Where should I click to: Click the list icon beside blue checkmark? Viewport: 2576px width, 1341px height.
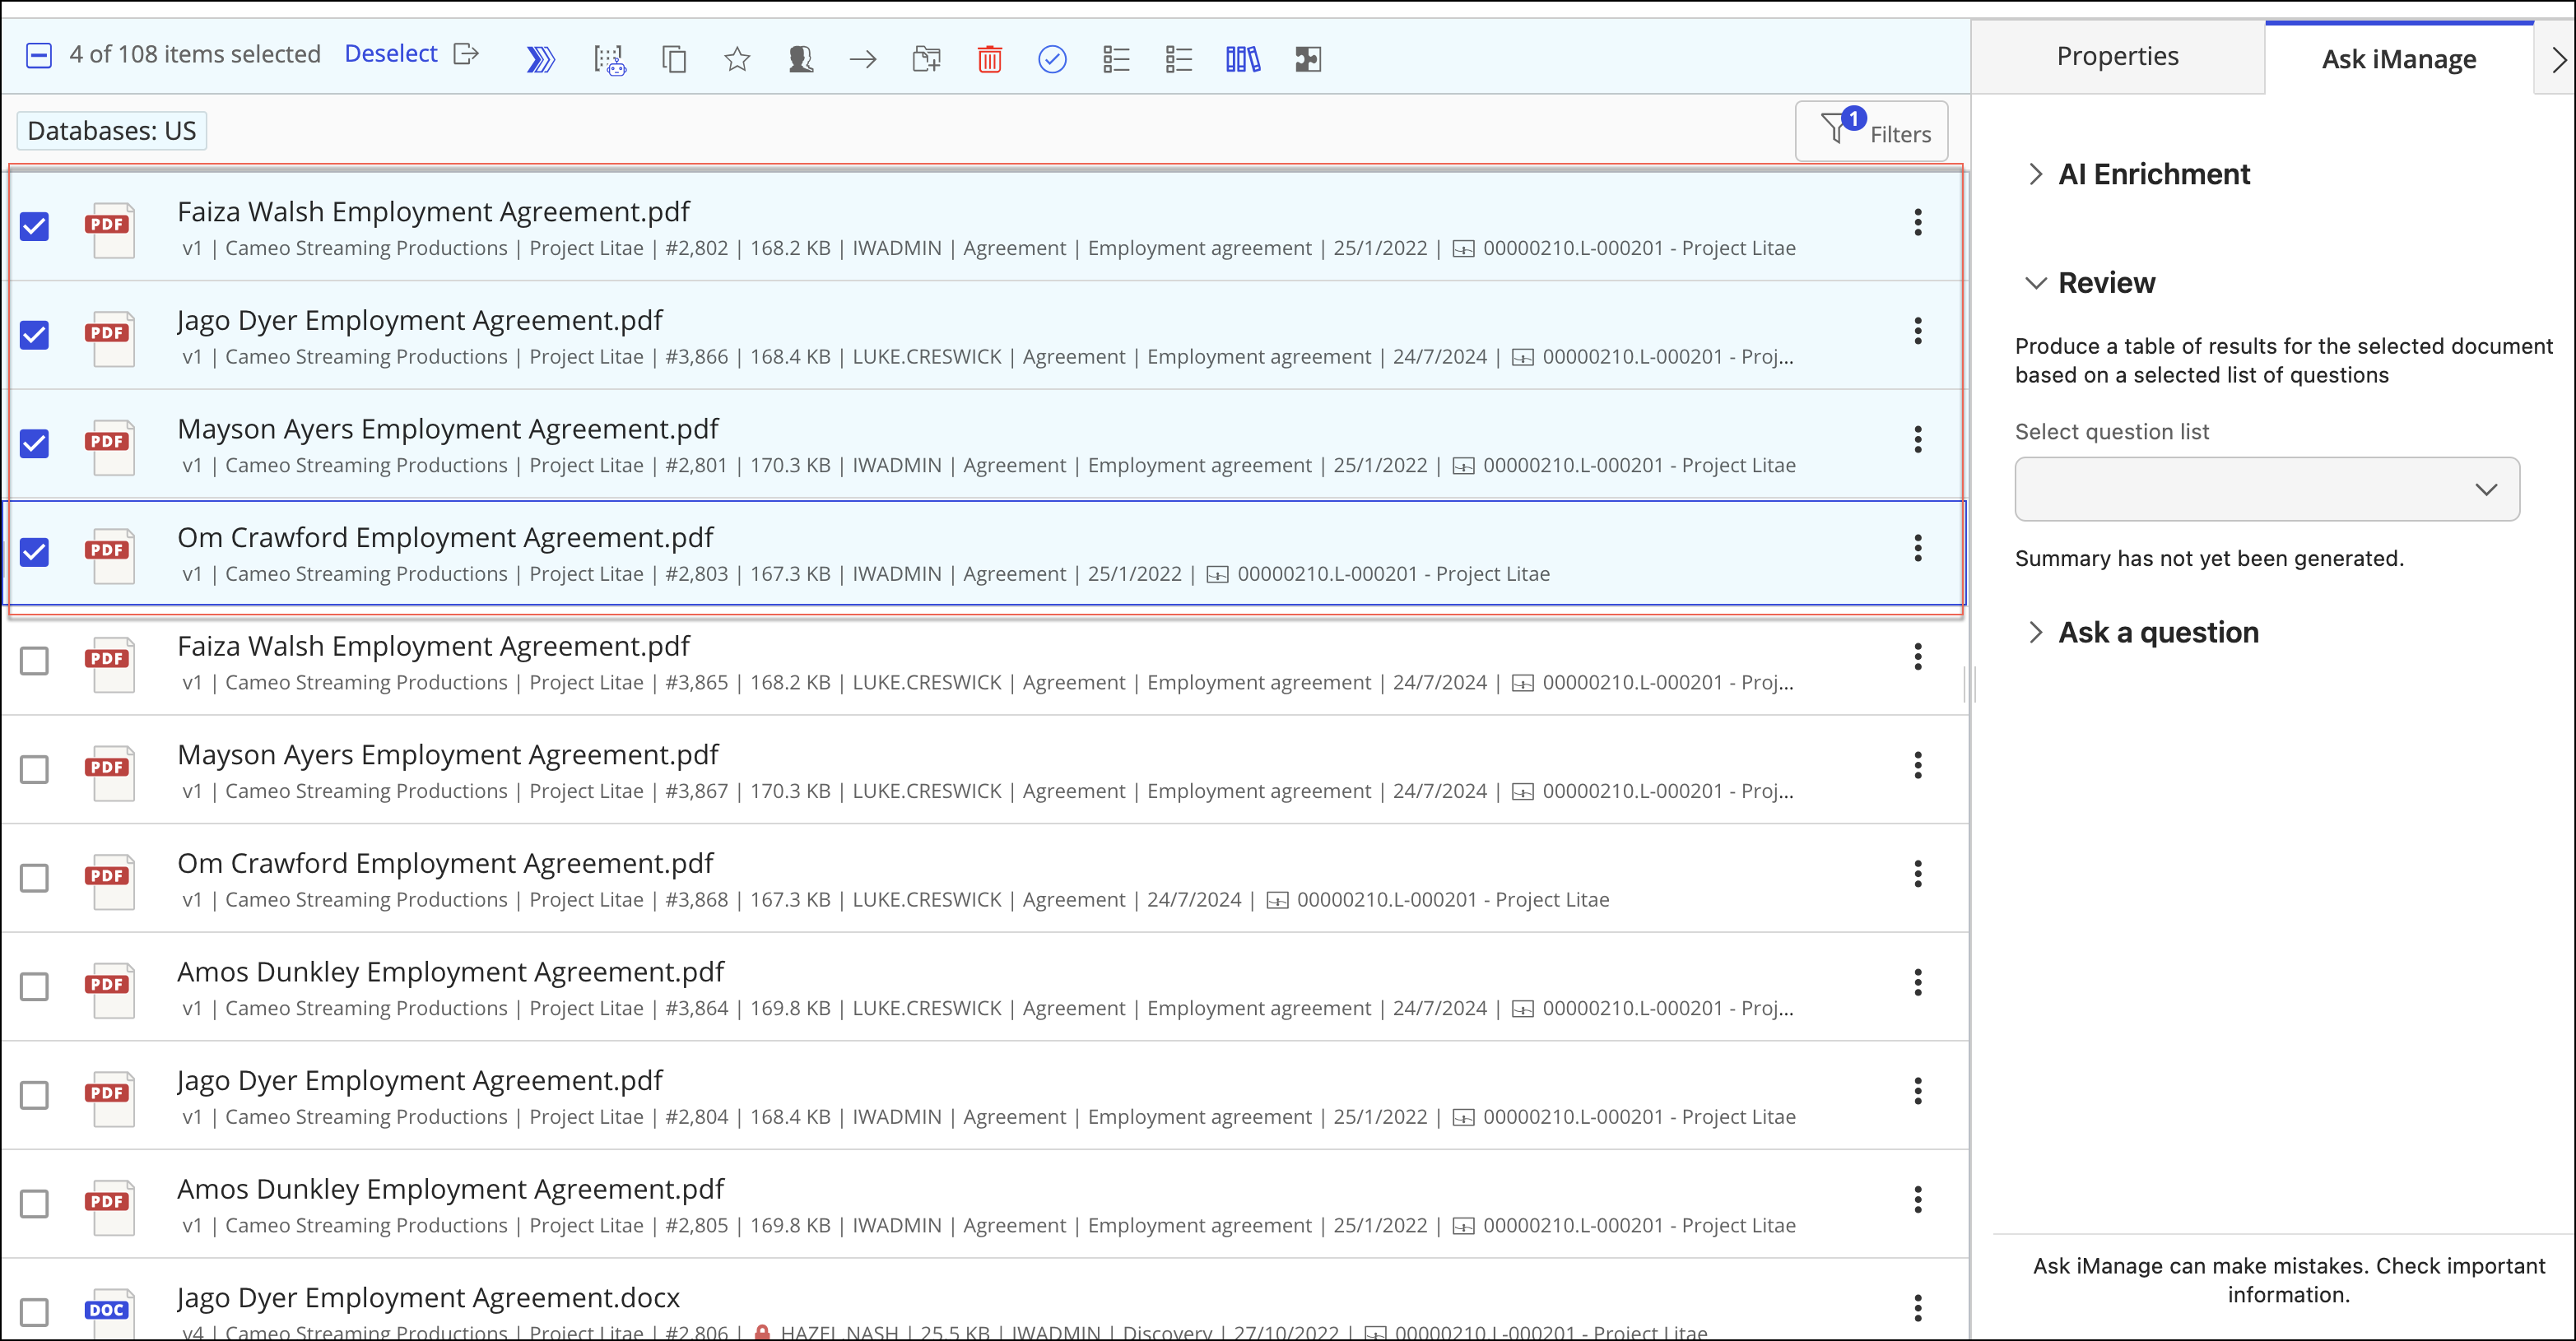(1116, 60)
